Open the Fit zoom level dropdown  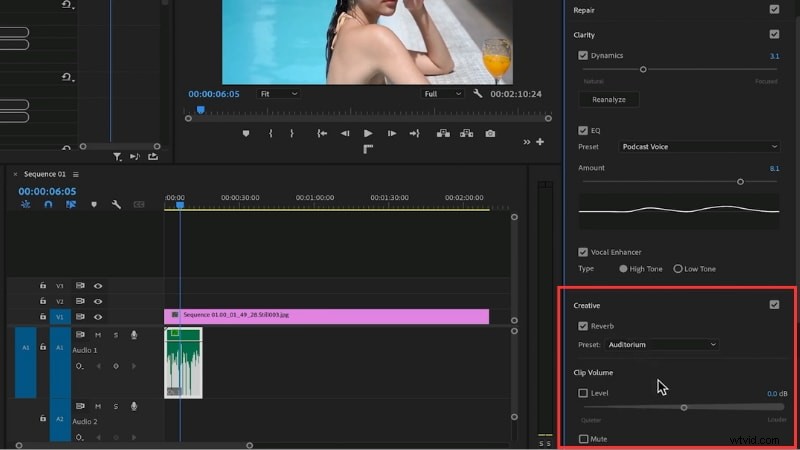pyautogui.click(x=278, y=94)
